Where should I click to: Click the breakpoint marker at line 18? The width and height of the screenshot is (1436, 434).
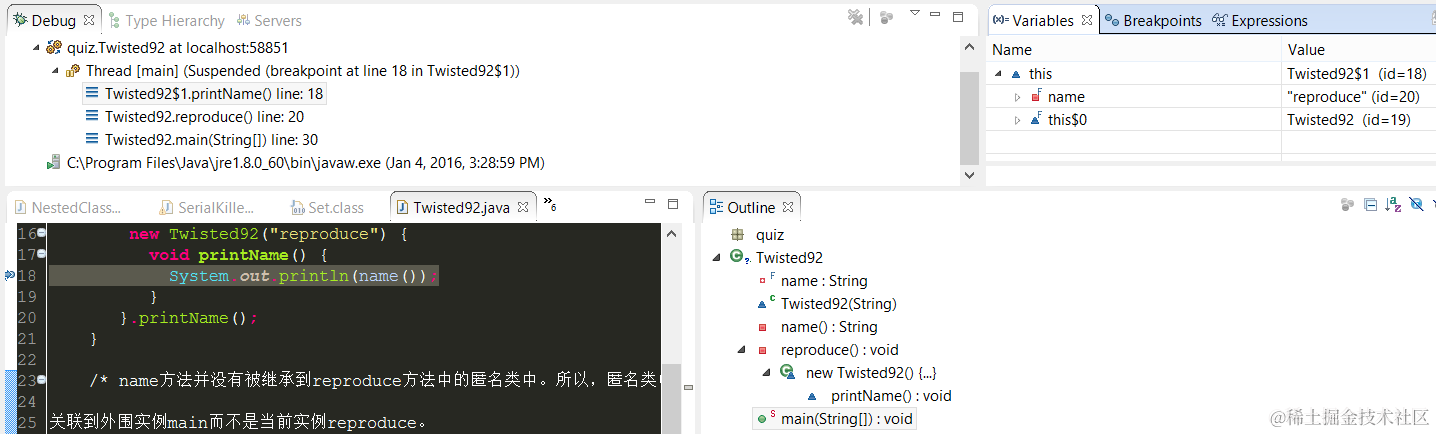[x=9, y=275]
